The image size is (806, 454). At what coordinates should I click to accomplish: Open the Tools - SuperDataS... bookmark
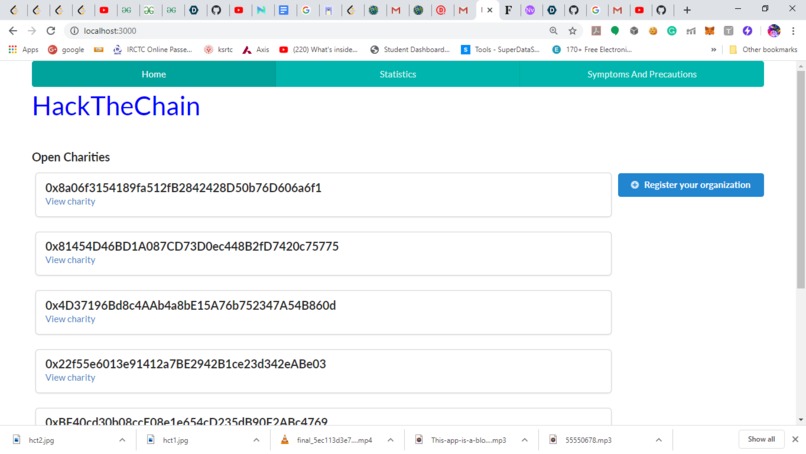(x=500, y=49)
